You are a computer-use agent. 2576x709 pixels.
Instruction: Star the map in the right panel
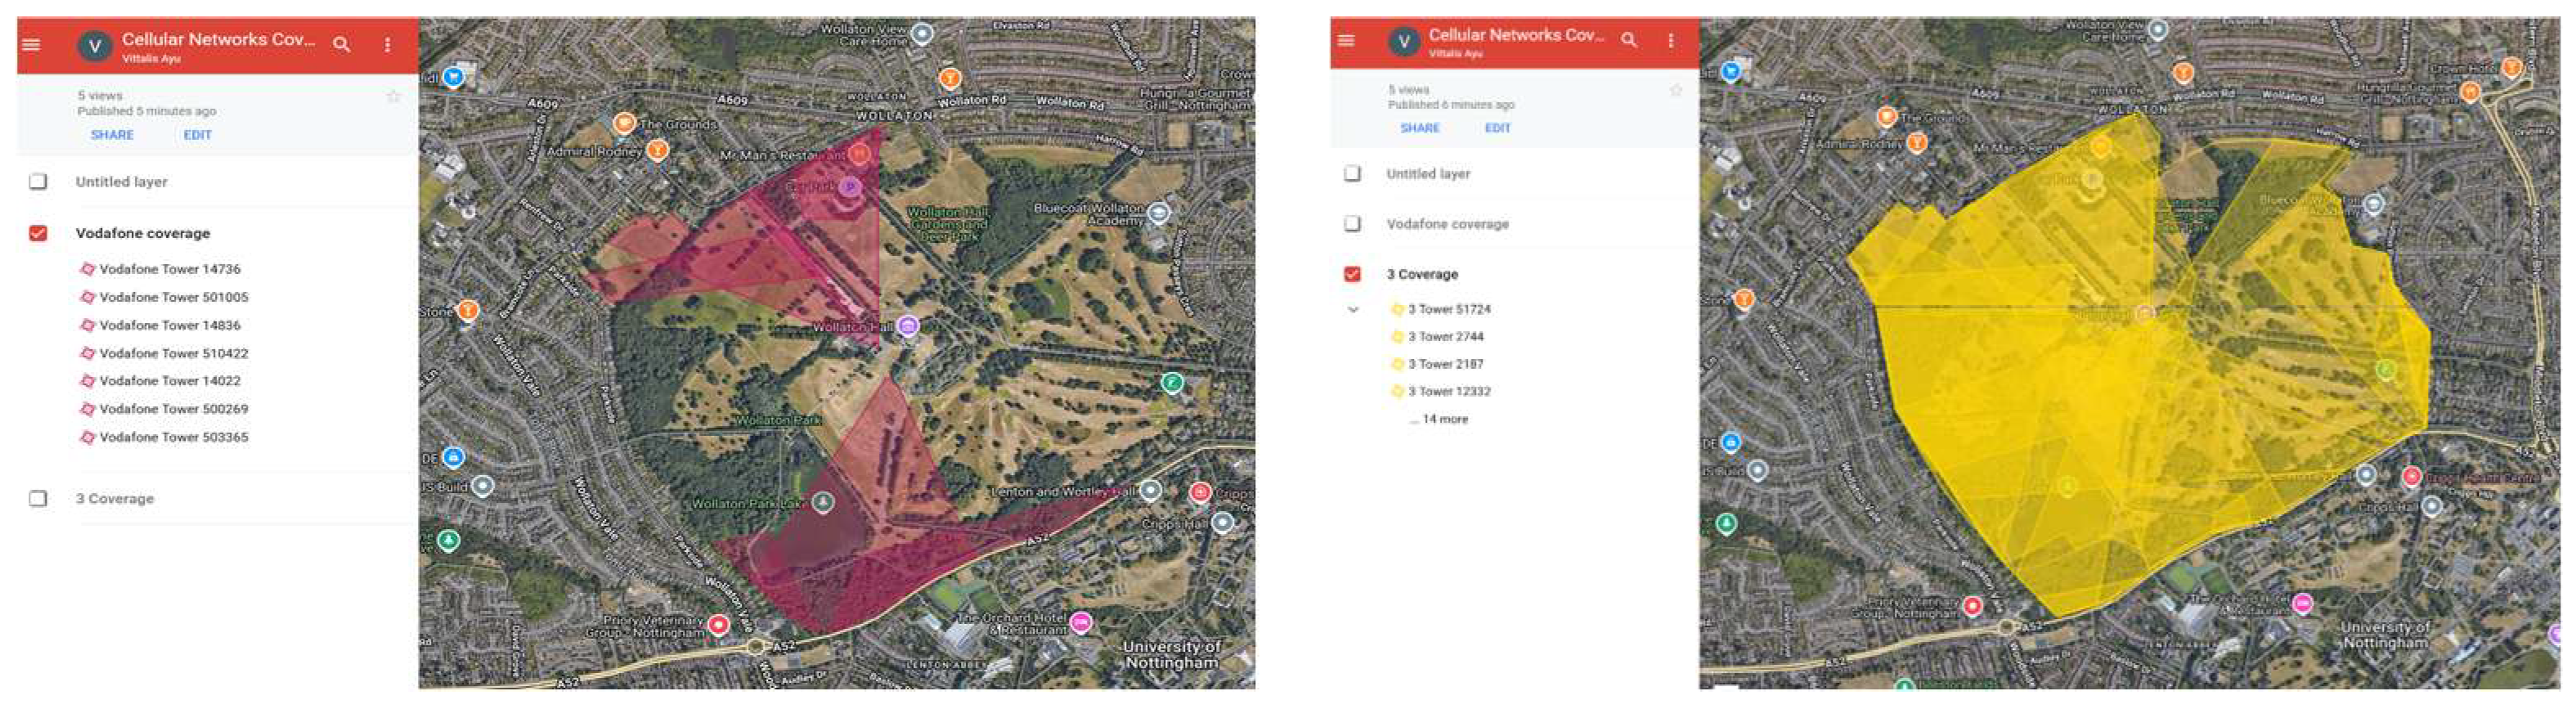[x=1676, y=91]
